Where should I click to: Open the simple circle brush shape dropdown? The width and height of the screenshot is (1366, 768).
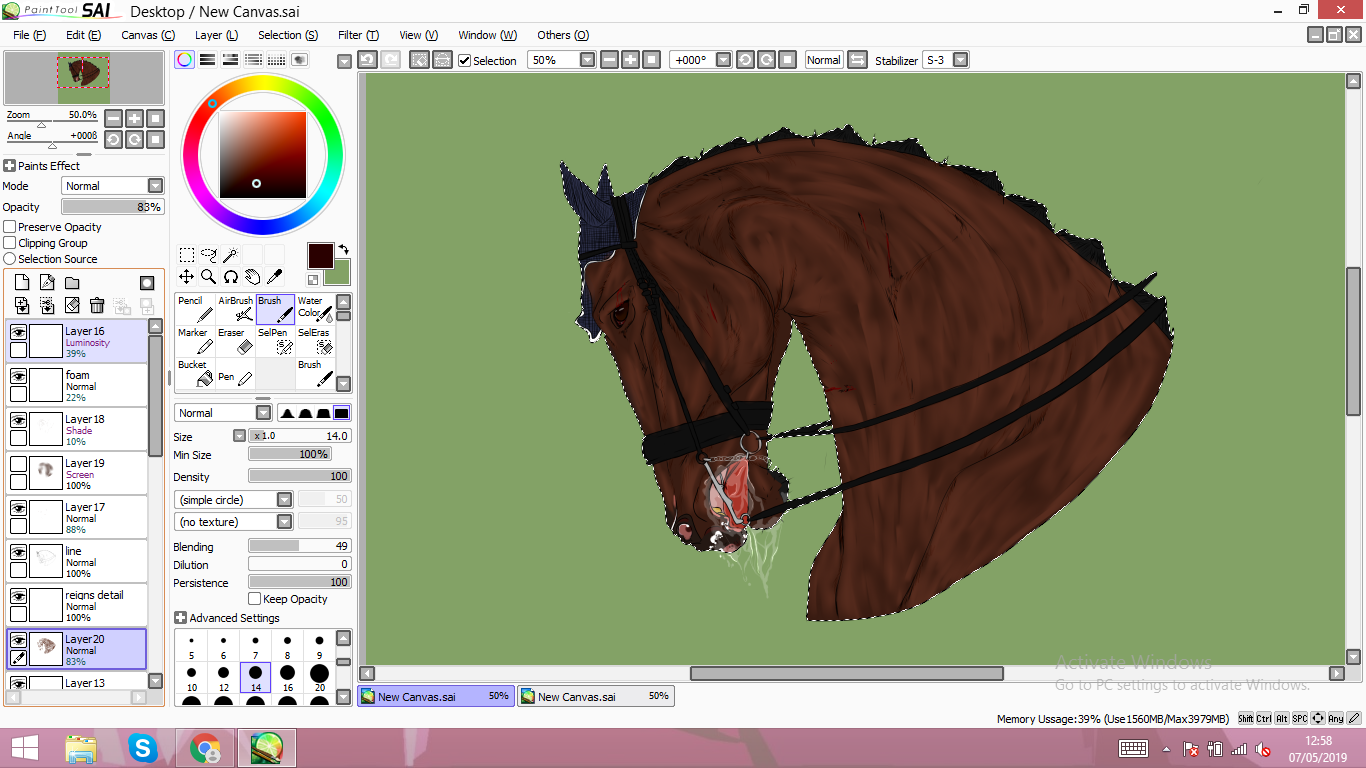284,499
